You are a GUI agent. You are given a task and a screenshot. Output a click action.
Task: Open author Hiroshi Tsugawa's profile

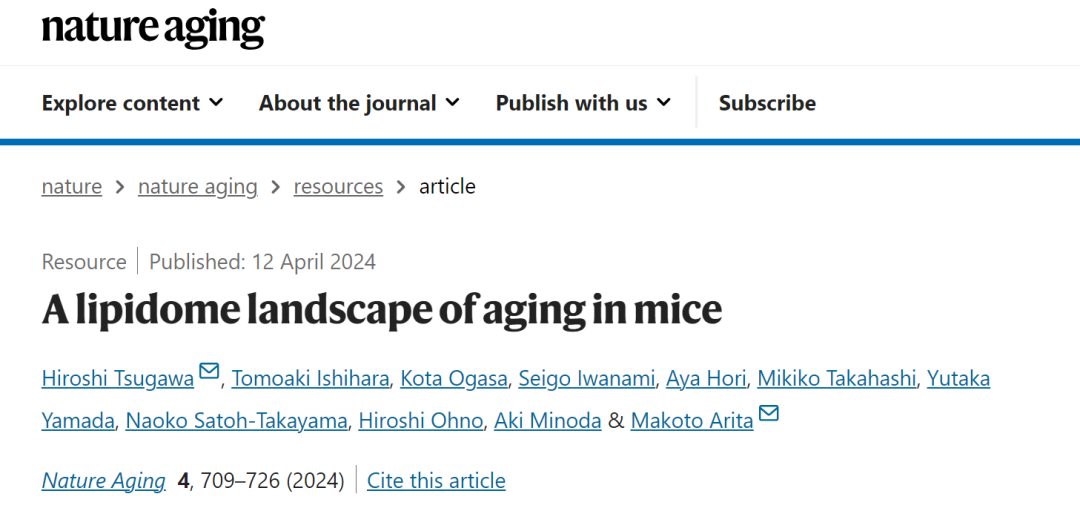point(117,378)
